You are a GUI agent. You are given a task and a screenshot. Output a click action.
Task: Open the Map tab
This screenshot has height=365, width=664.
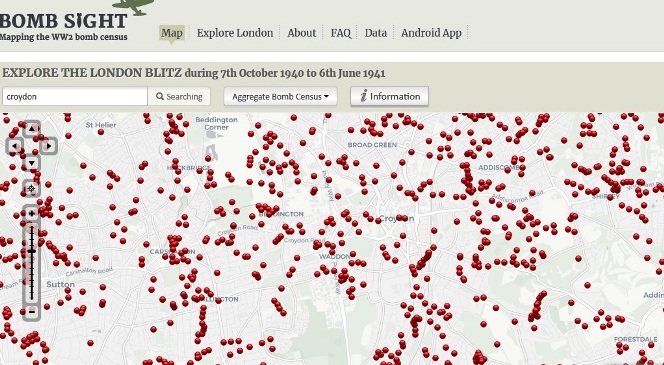tap(172, 33)
